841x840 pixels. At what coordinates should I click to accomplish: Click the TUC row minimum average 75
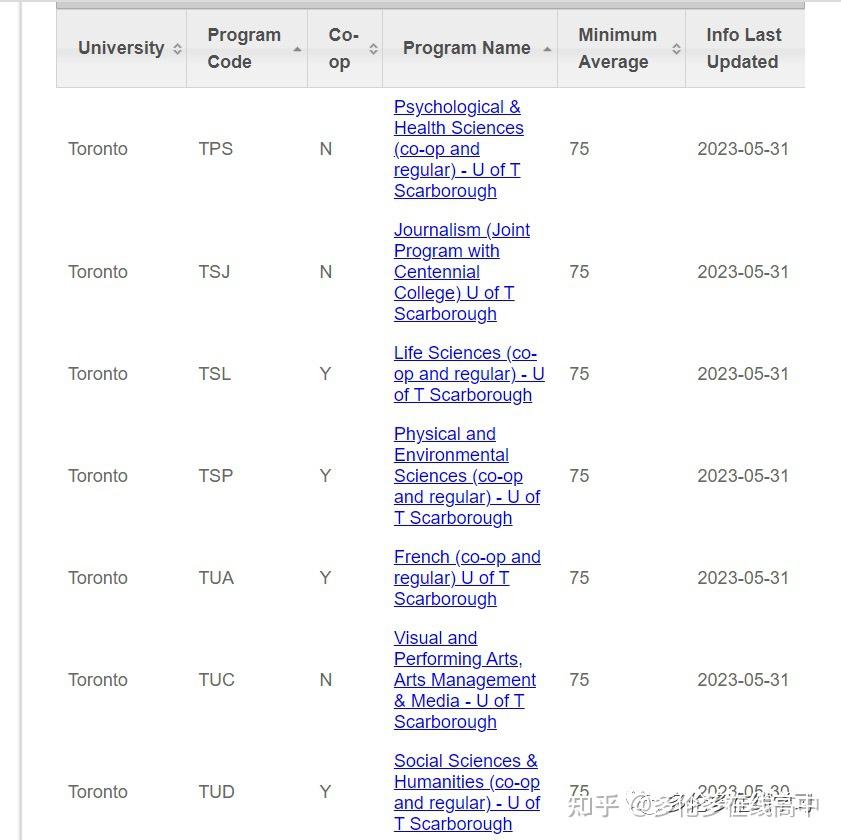point(579,680)
